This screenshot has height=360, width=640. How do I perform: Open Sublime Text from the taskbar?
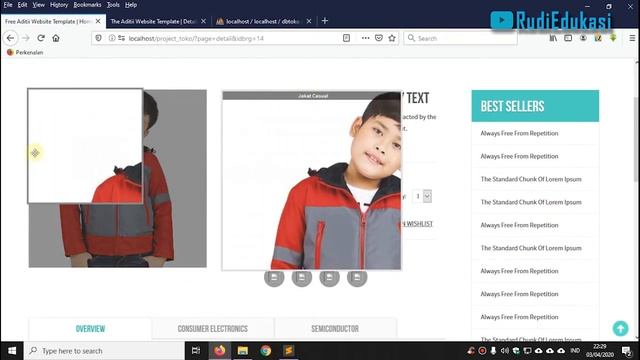[289, 351]
